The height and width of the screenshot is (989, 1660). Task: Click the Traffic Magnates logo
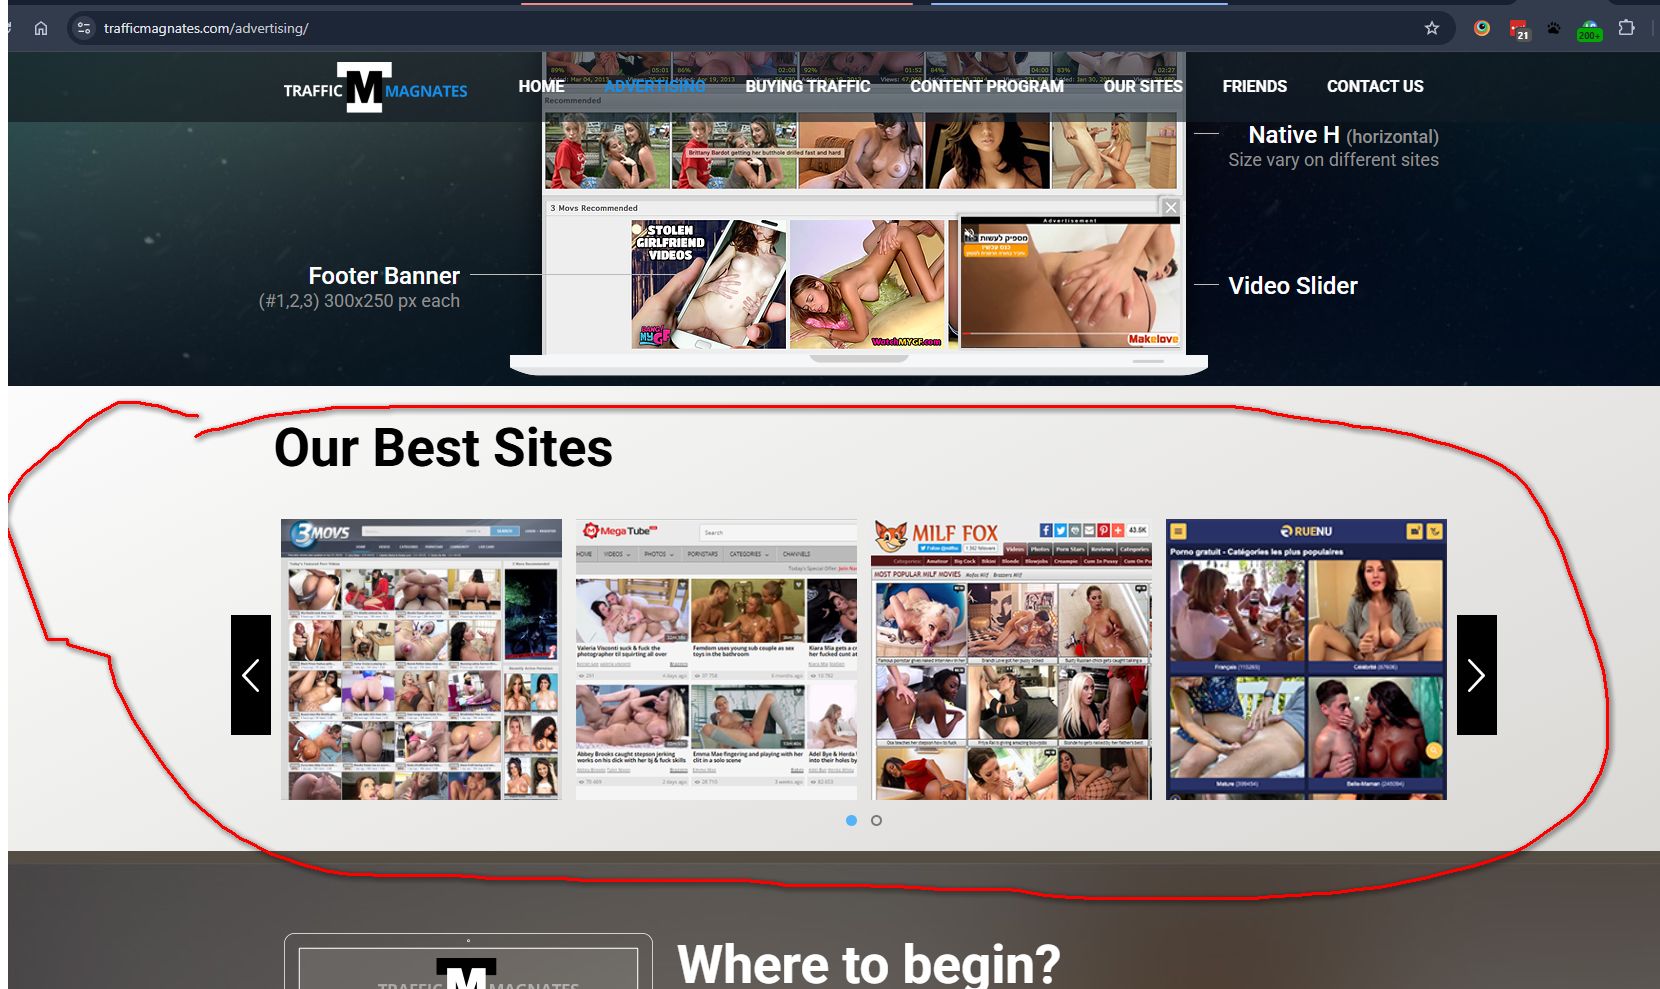click(375, 88)
